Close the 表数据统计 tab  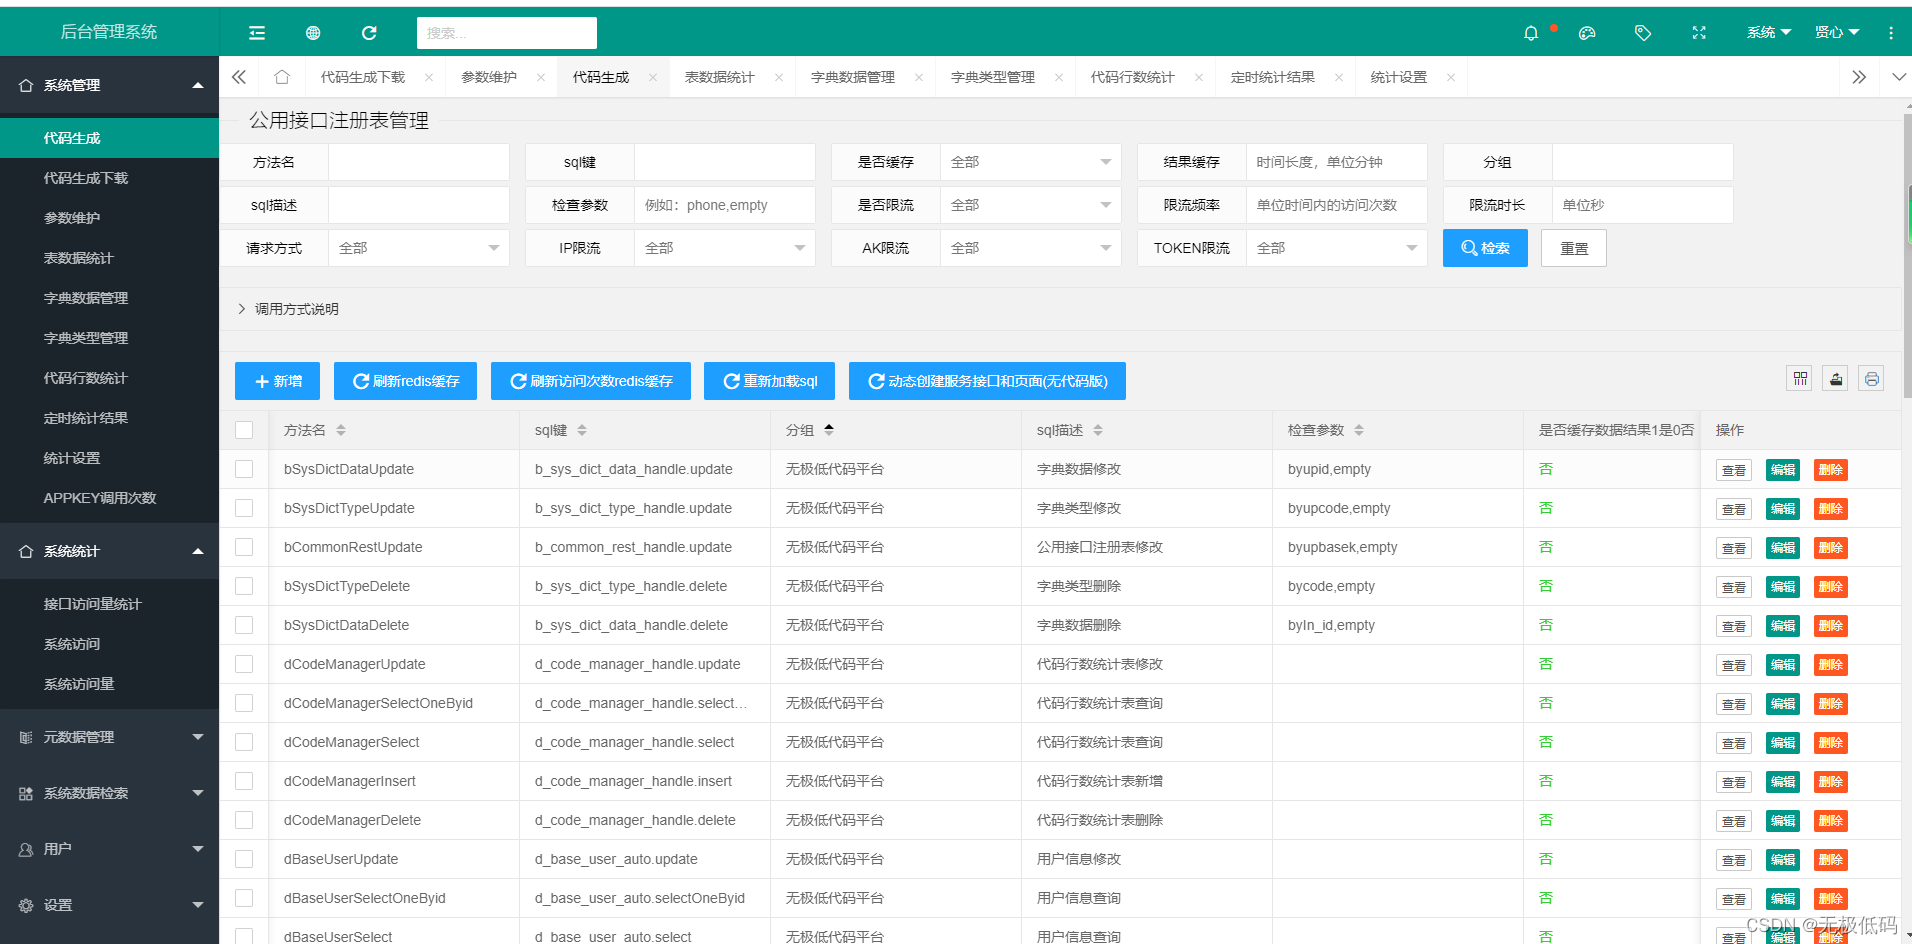(x=779, y=77)
